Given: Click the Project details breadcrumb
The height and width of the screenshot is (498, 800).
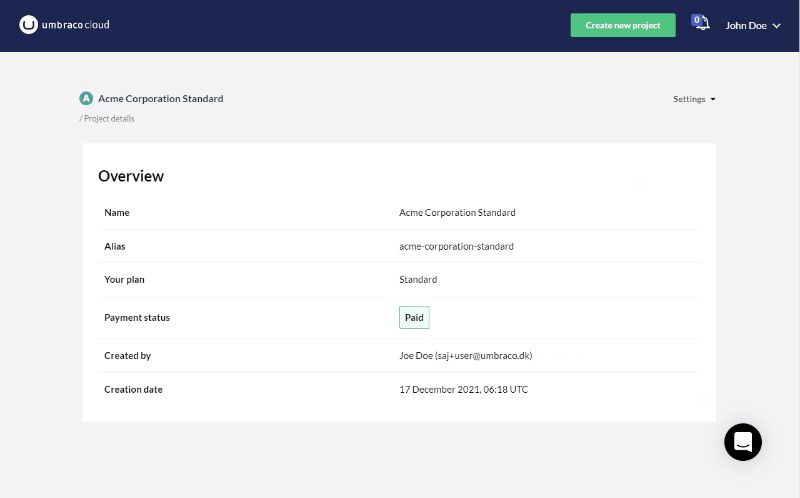Looking at the screenshot, I should click(x=109, y=118).
